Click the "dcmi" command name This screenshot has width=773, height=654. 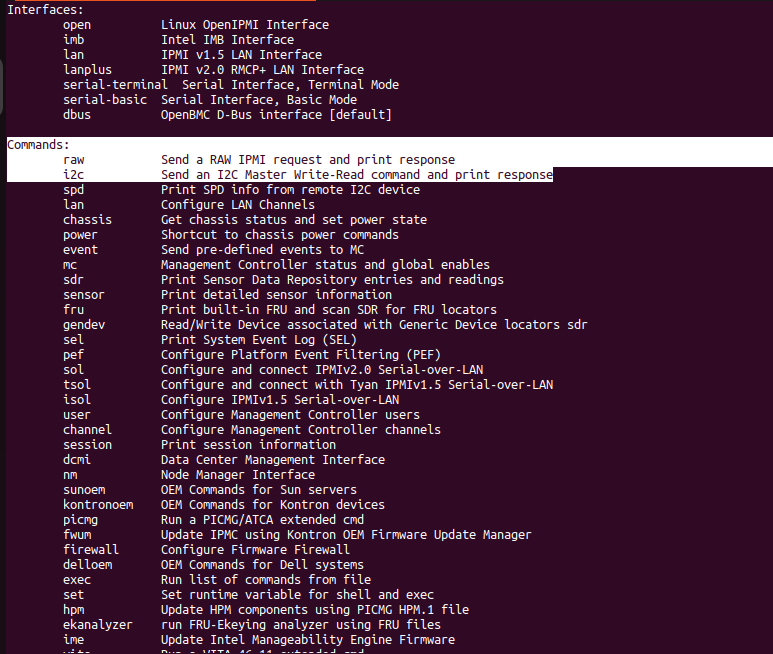click(x=76, y=460)
